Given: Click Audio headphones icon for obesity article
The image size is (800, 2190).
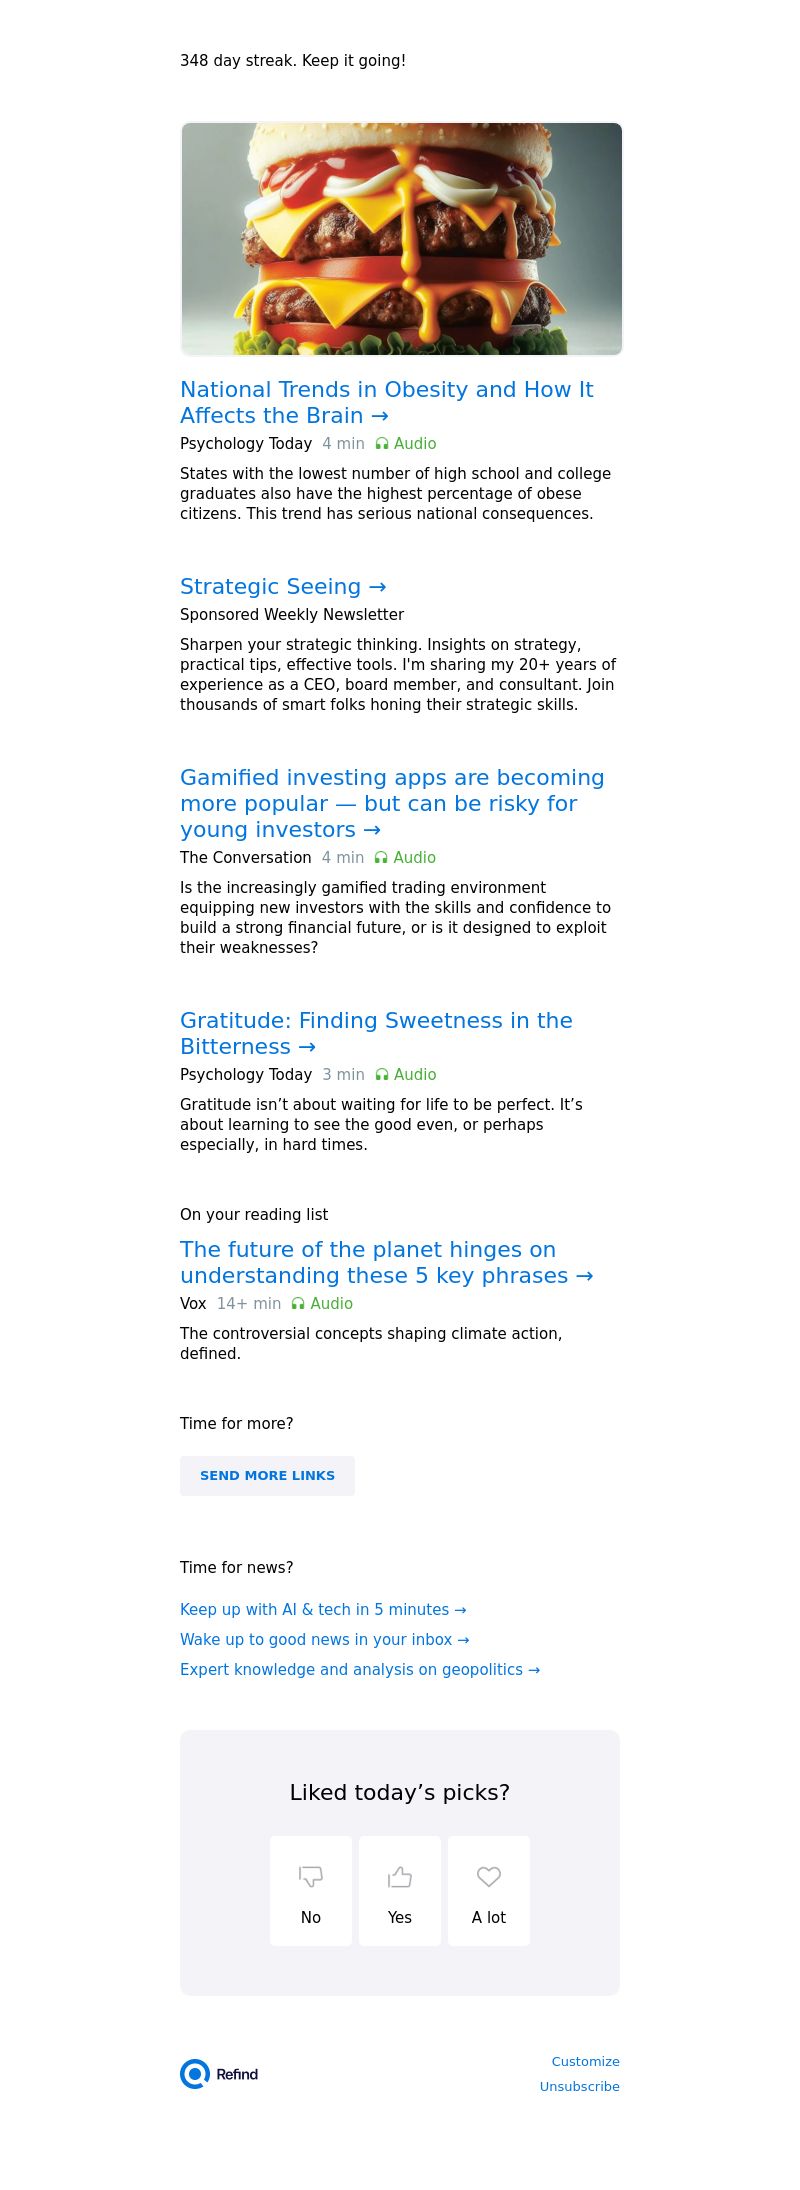Looking at the screenshot, I should point(382,443).
